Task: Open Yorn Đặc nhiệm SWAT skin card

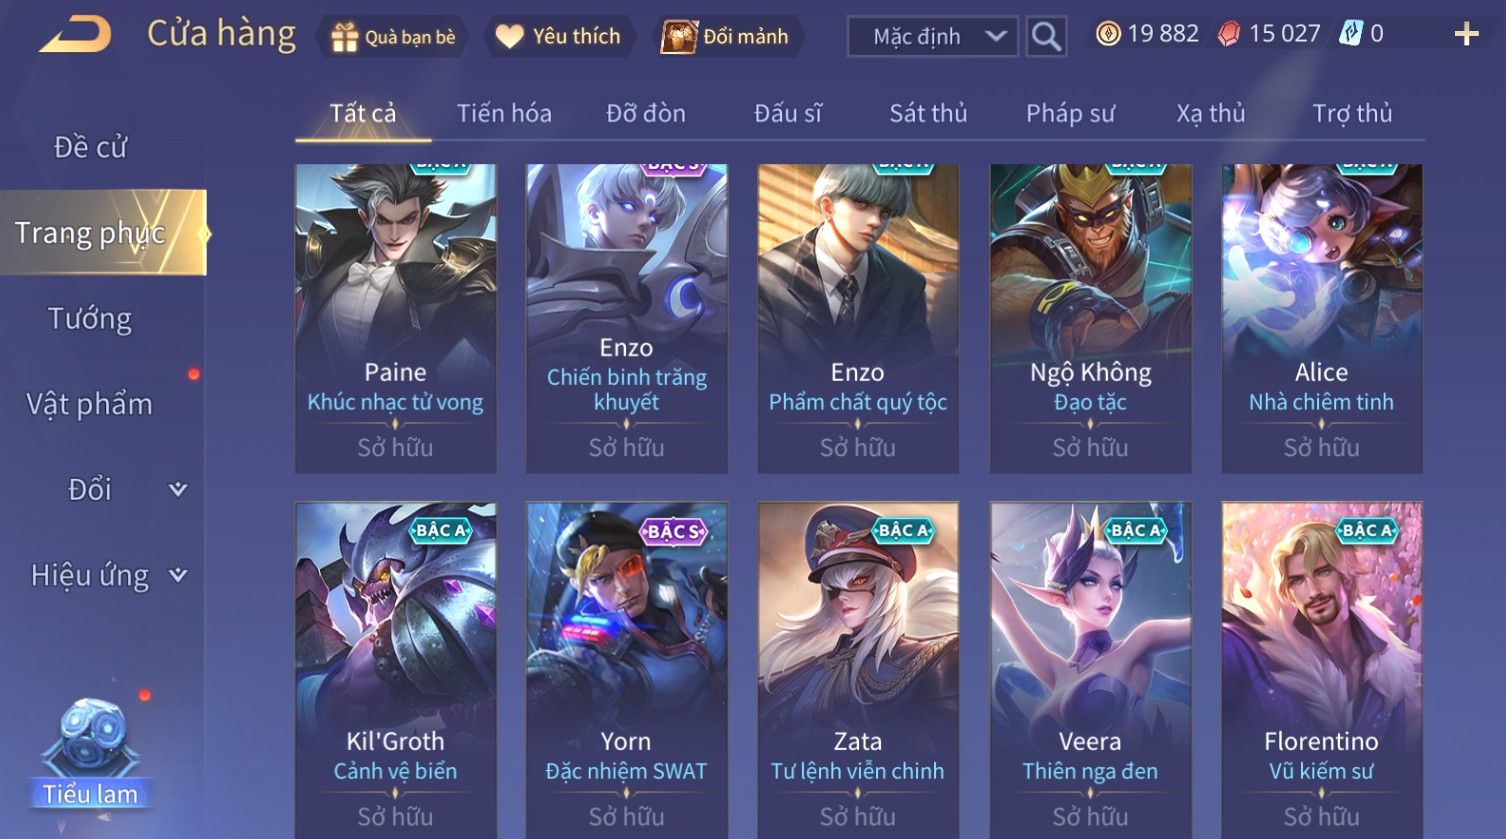Action: pos(626,669)
